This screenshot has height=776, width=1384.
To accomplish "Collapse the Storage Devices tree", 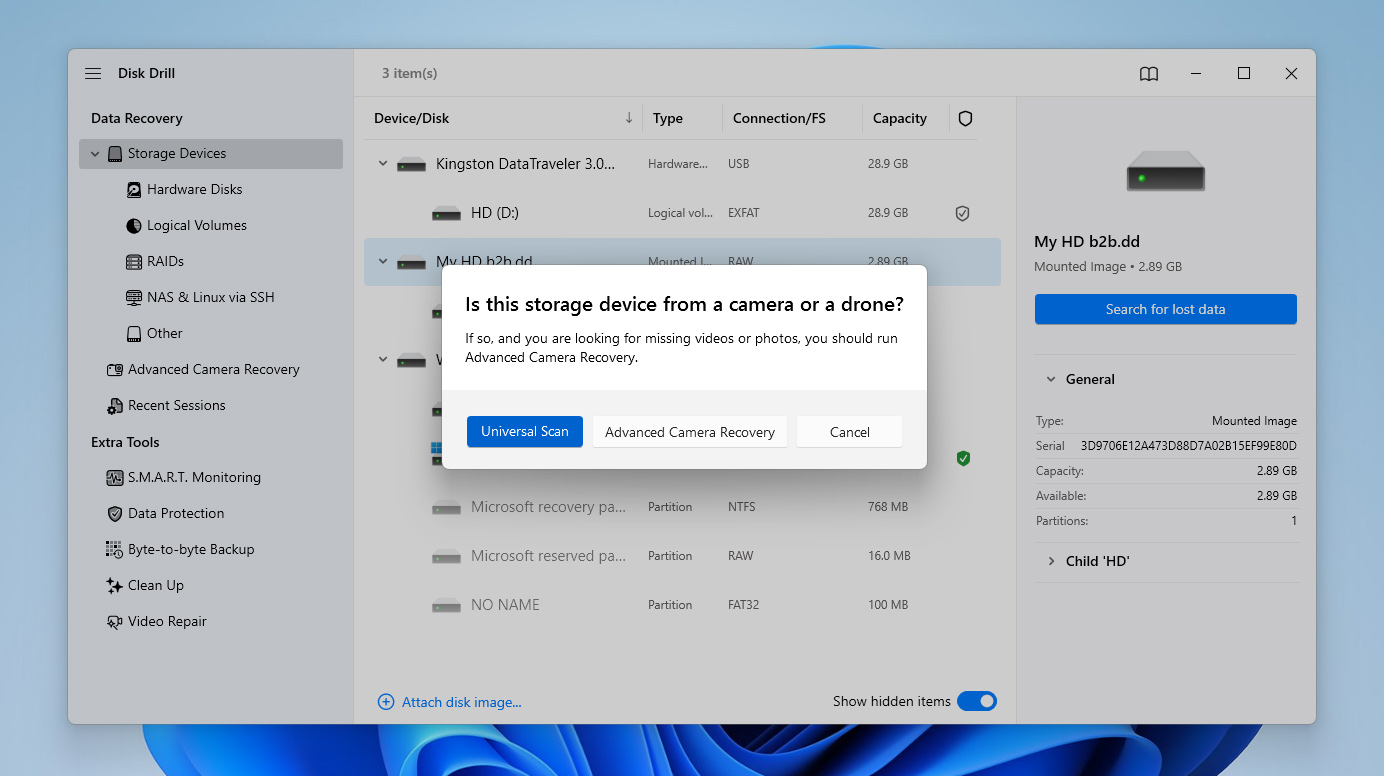I will coord(95,154).
